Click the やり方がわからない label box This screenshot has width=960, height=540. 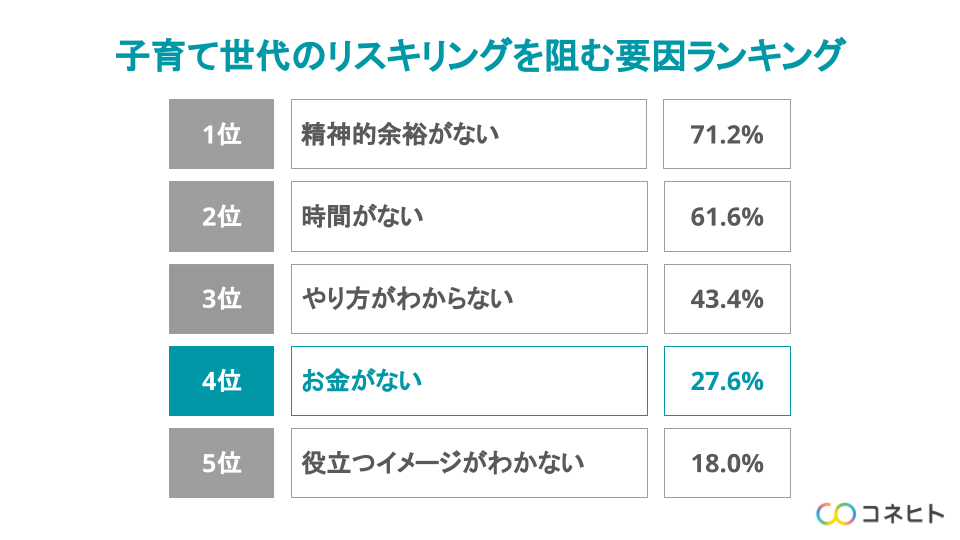(469, 299)
